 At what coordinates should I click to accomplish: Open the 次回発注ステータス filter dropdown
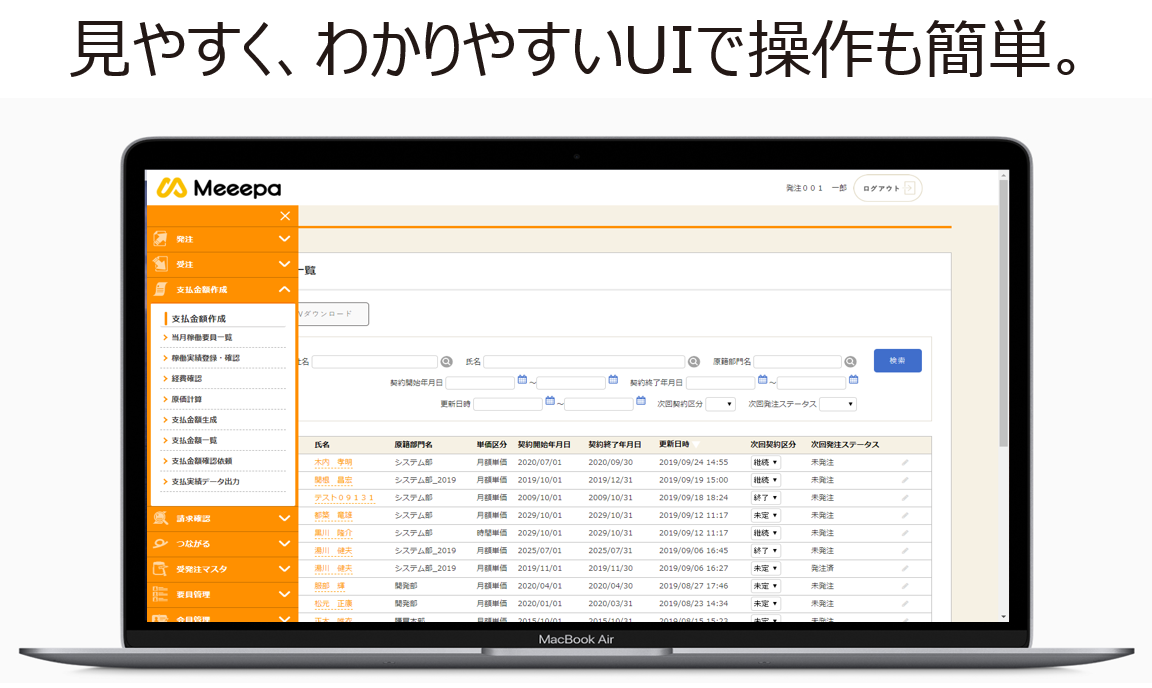(x=840, y=403)
